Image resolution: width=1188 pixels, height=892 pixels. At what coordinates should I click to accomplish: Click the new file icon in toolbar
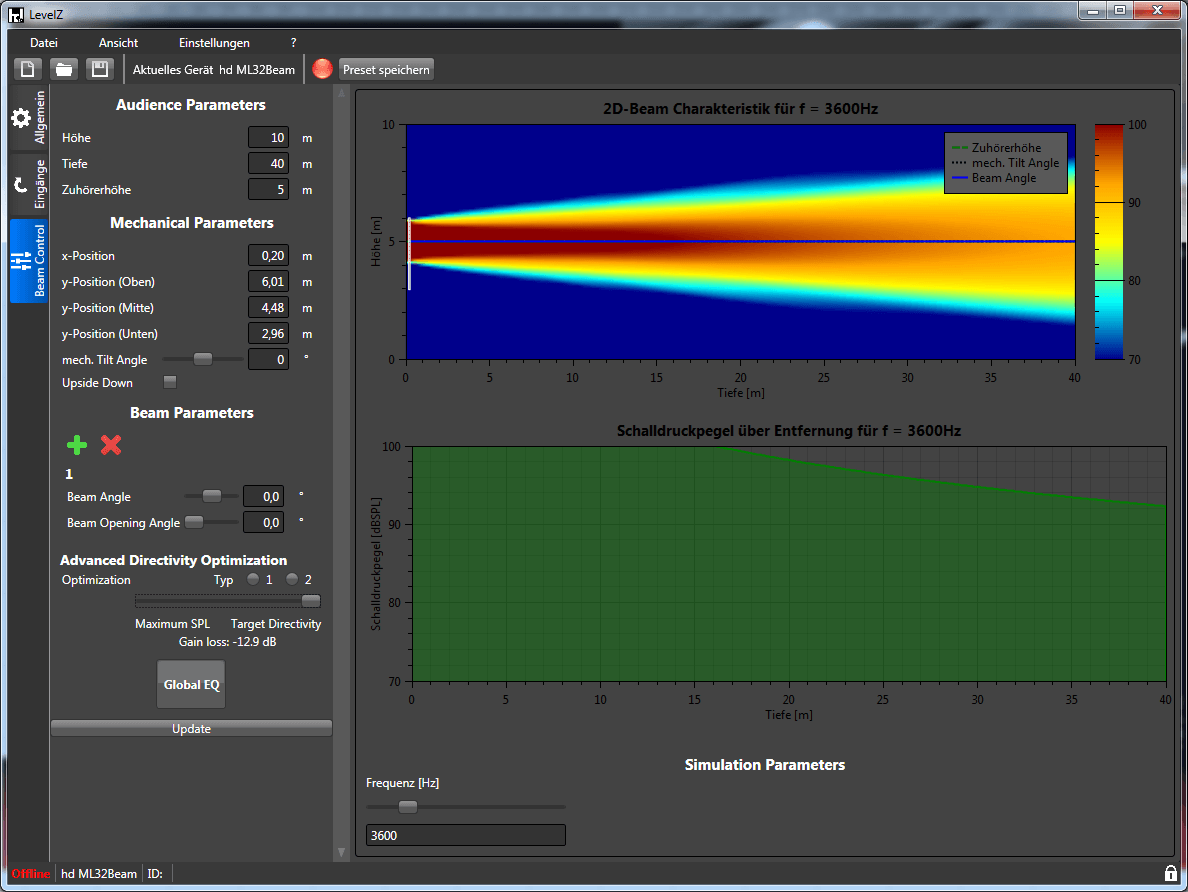pyautogui.click(x=28, y=69)
